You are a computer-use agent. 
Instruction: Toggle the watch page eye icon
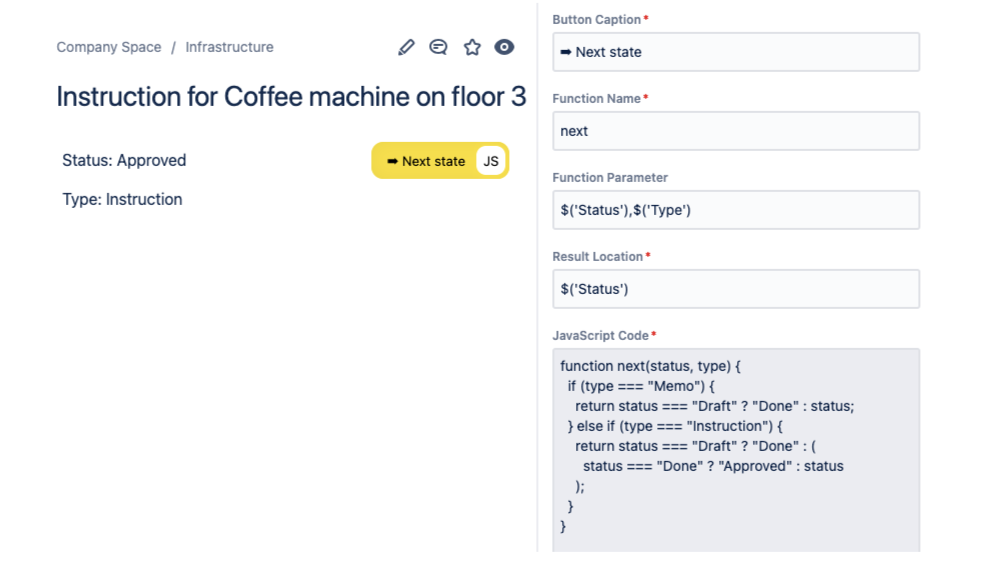pyautogui.click(x=504, y=47)
